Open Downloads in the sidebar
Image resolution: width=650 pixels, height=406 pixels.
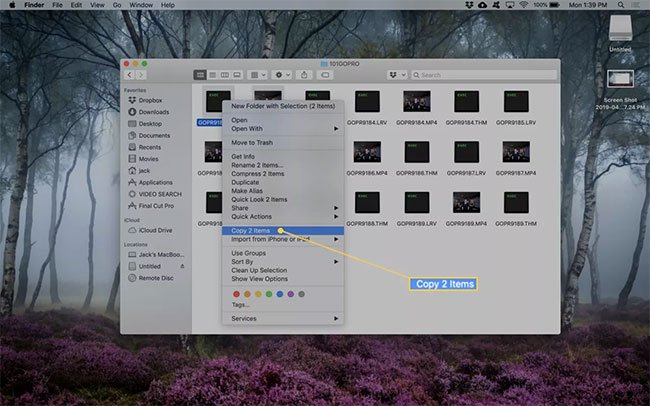tap(153, 112)
